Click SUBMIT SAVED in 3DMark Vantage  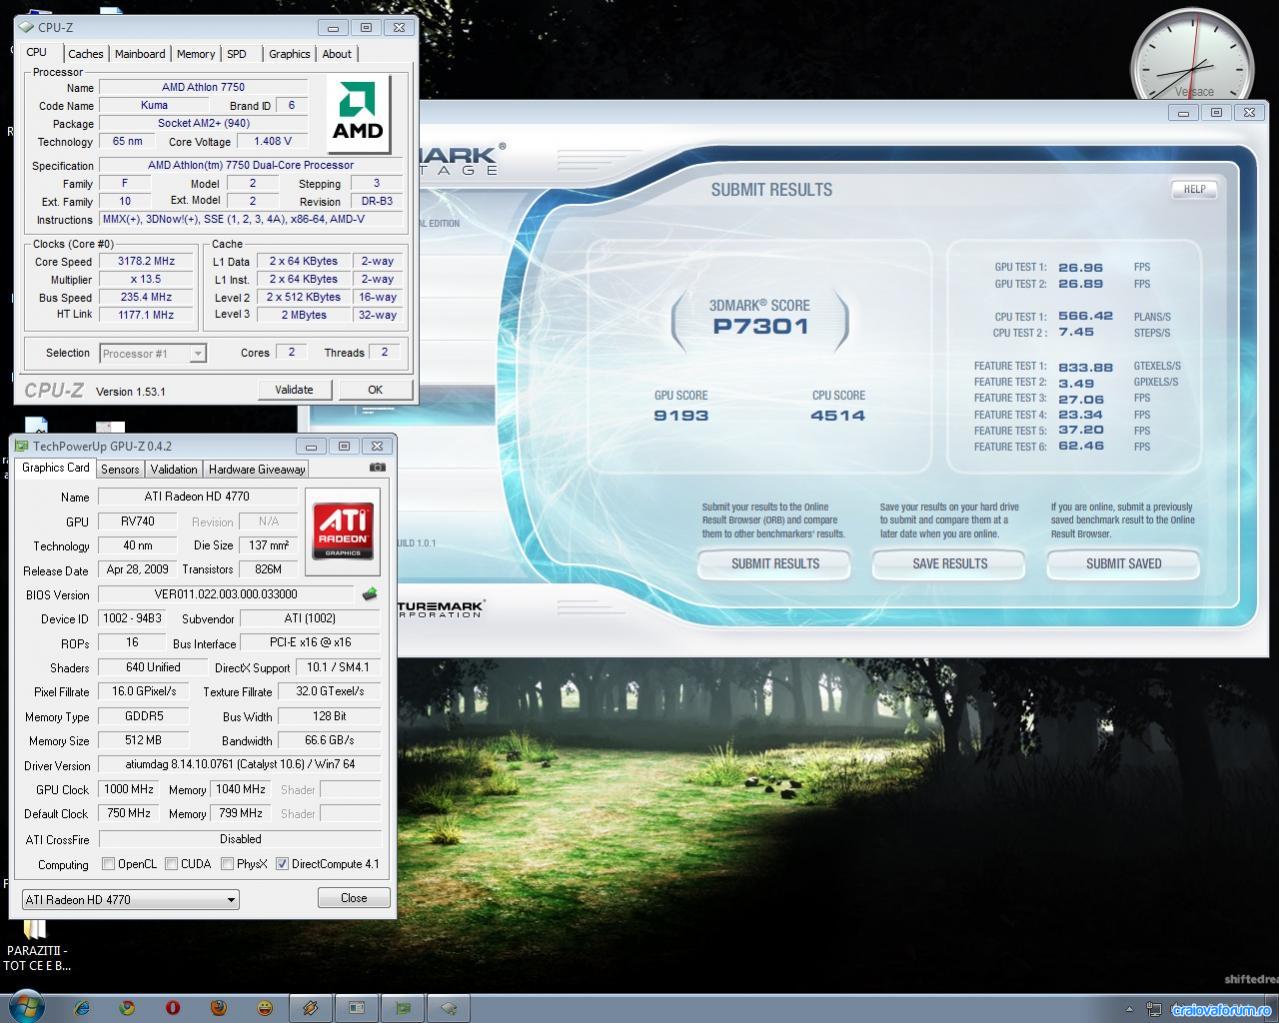coord(1124,564)
